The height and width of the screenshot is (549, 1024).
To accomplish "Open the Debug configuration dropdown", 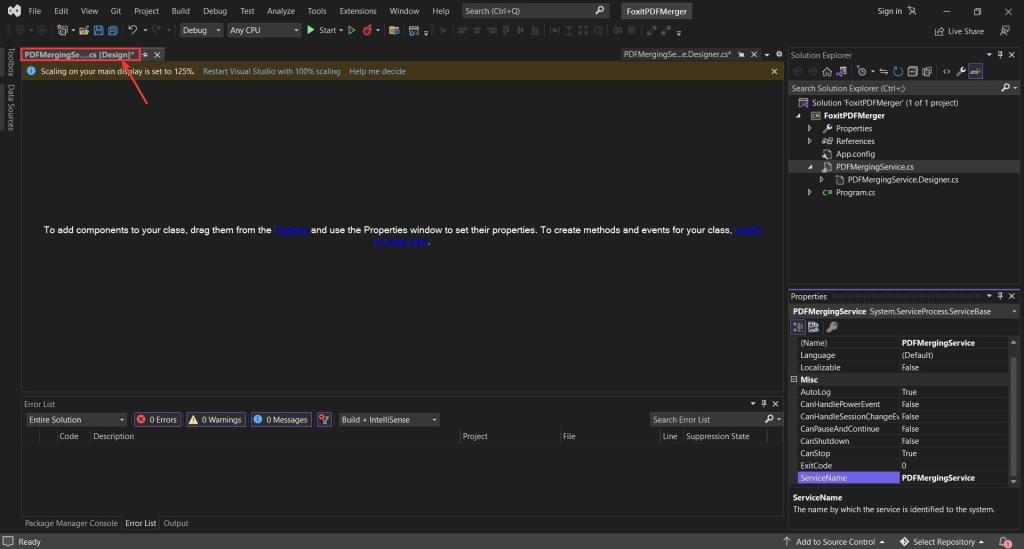I will click(x=201, y=30).
